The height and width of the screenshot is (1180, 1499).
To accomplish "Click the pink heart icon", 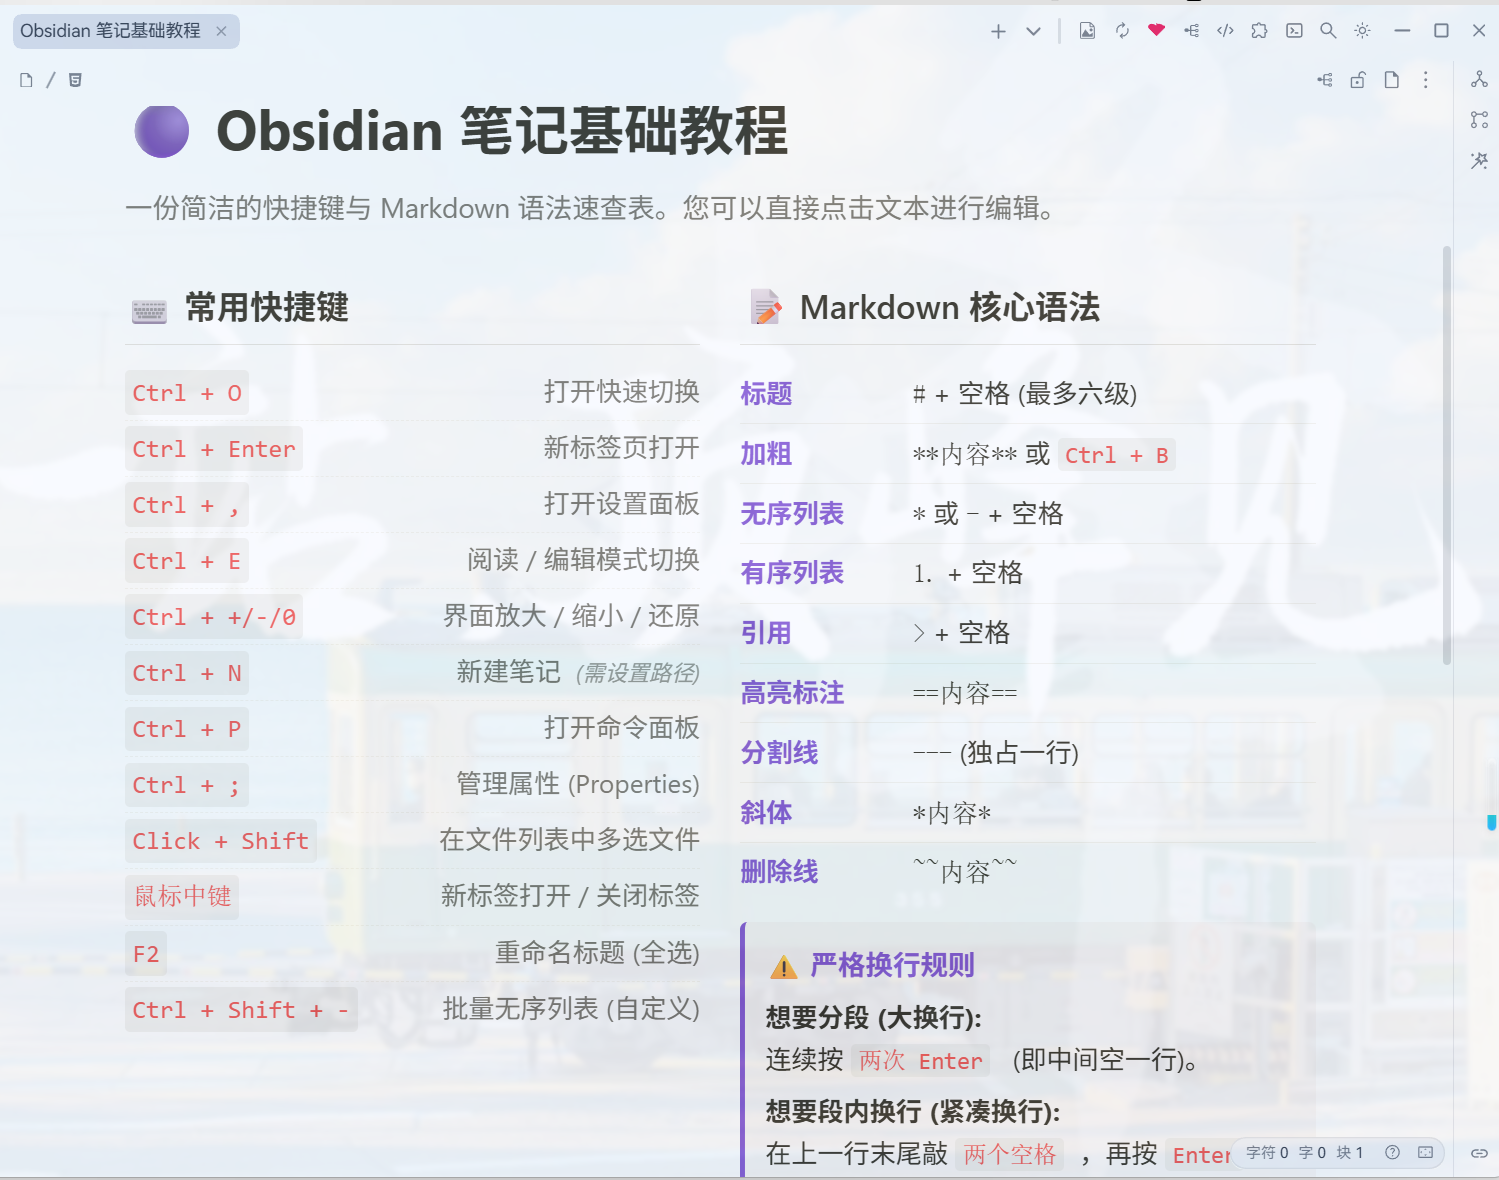I will click(1156, 30).
